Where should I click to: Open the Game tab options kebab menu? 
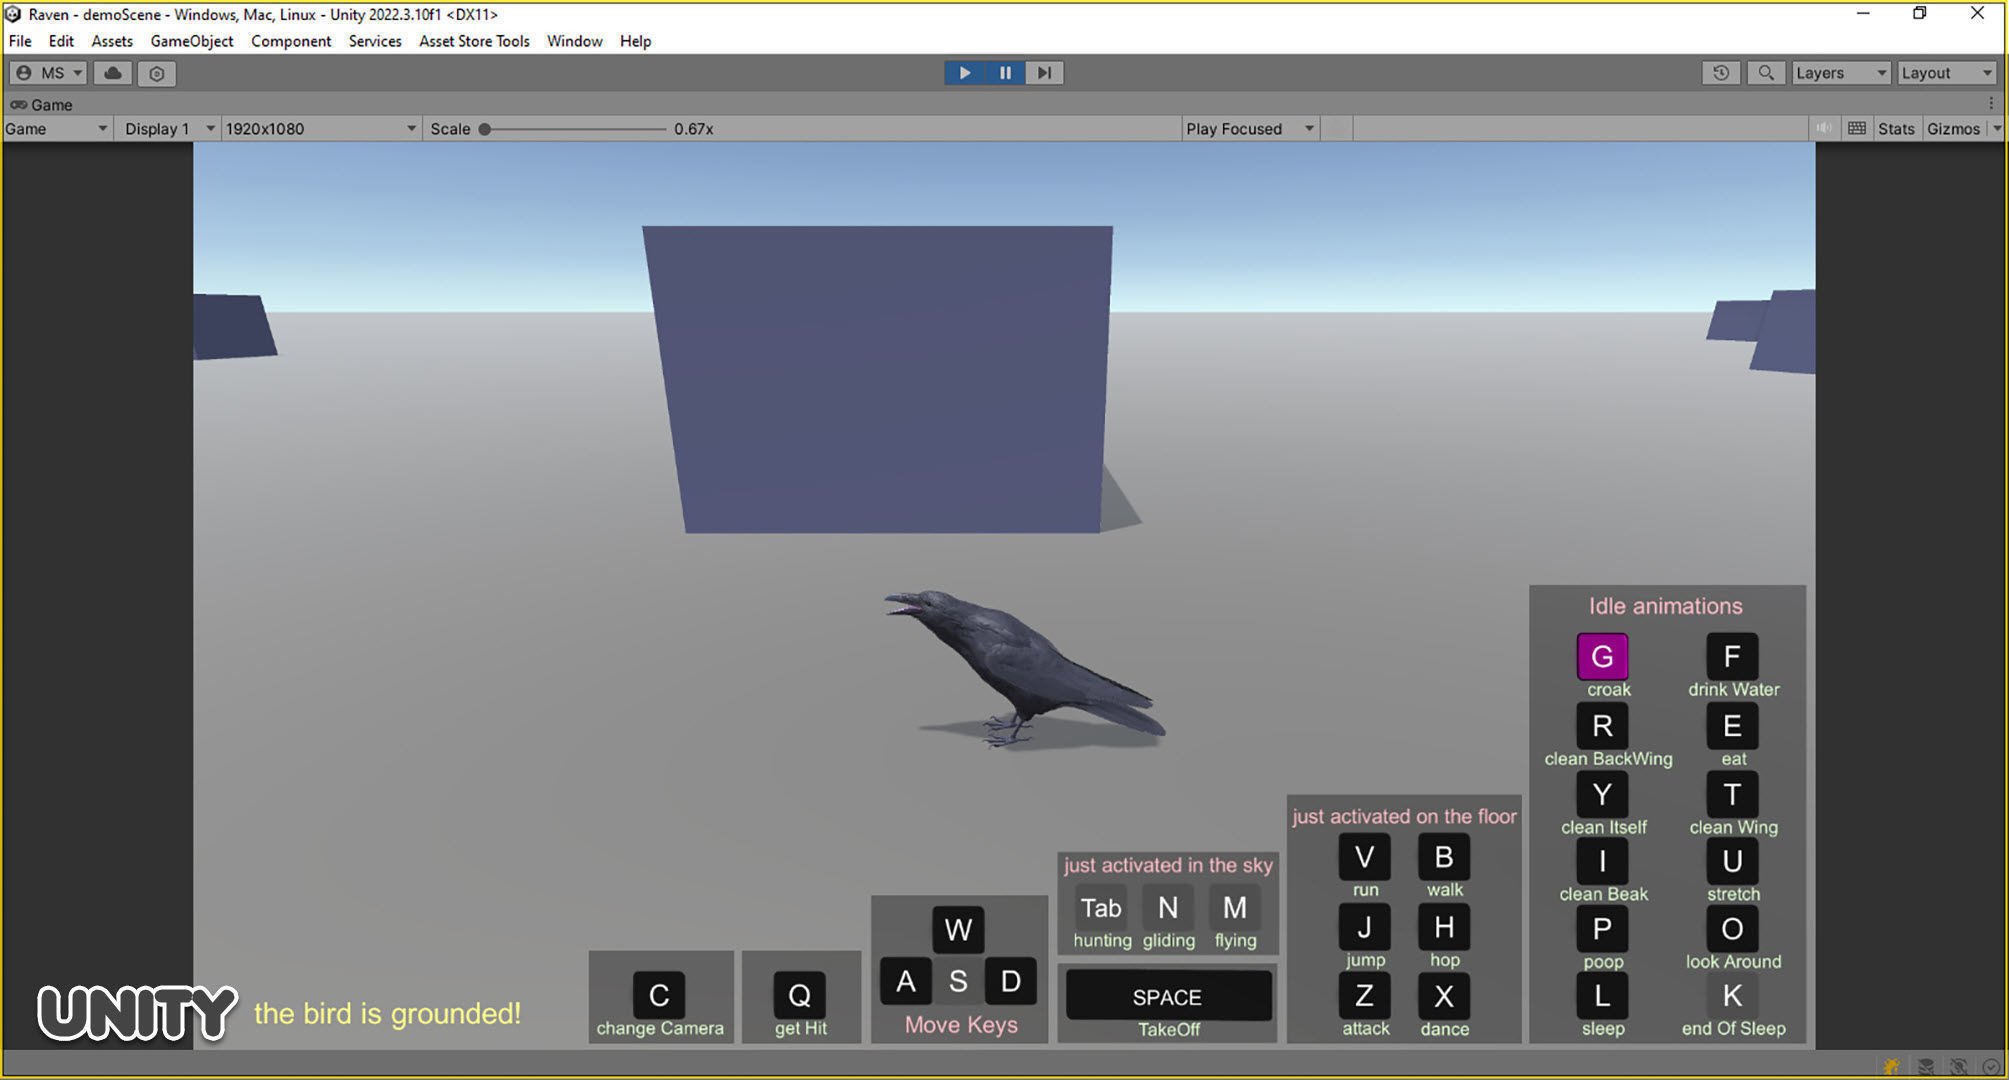click(1990, 104)
